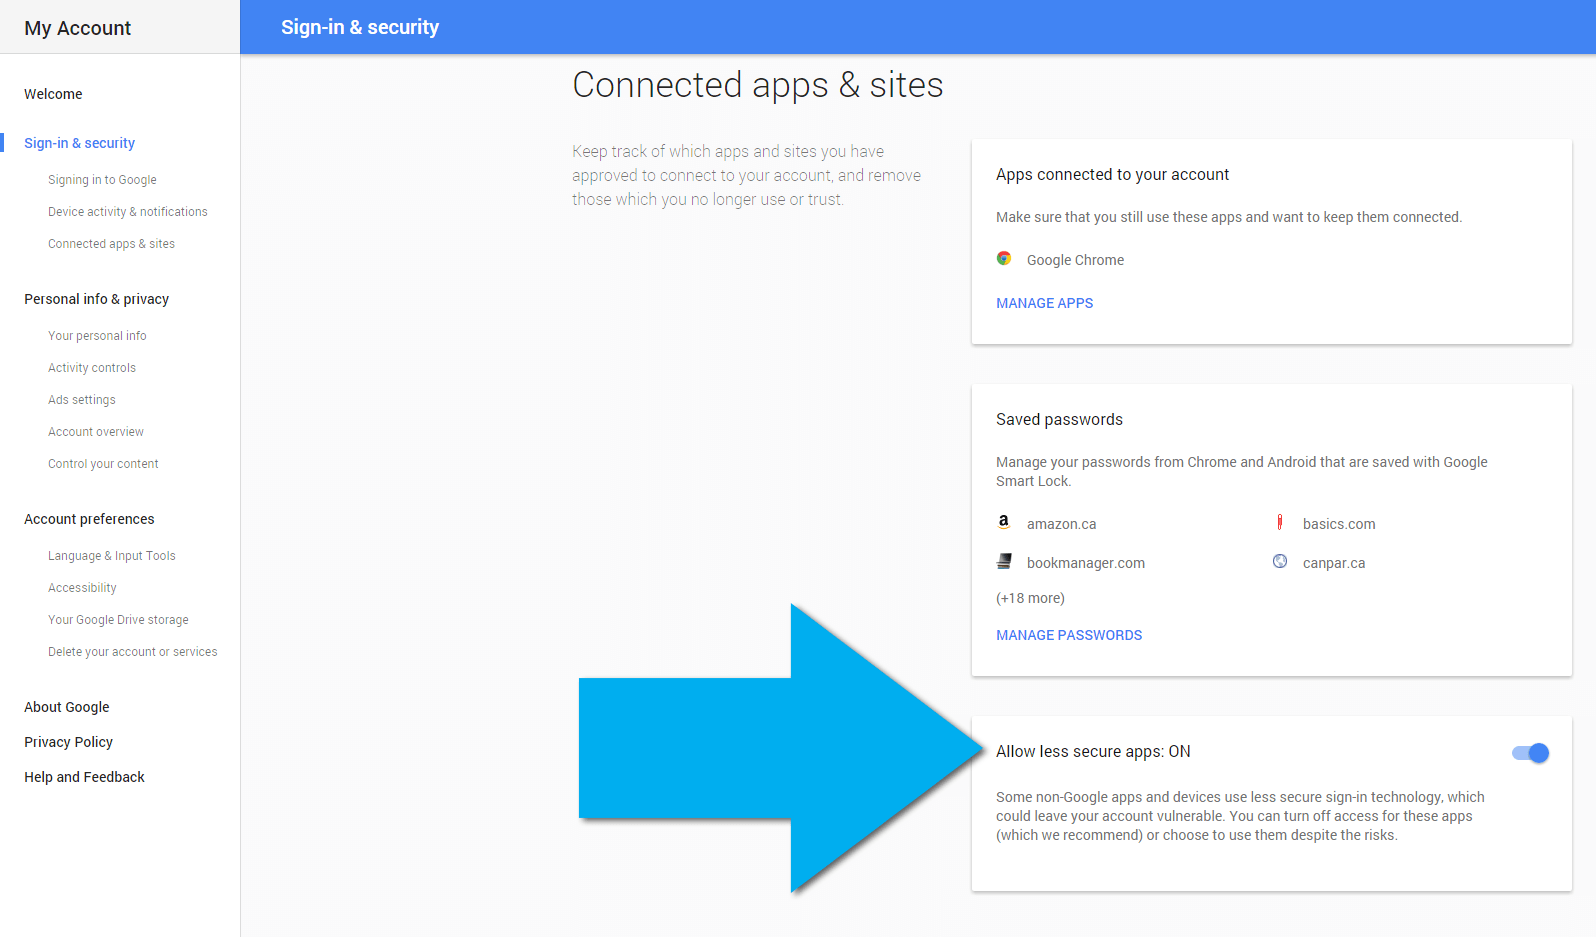Select Connected apps & sites sidebar item
The height and width of the screenshot is (937, 1596).
pos(111,244)
